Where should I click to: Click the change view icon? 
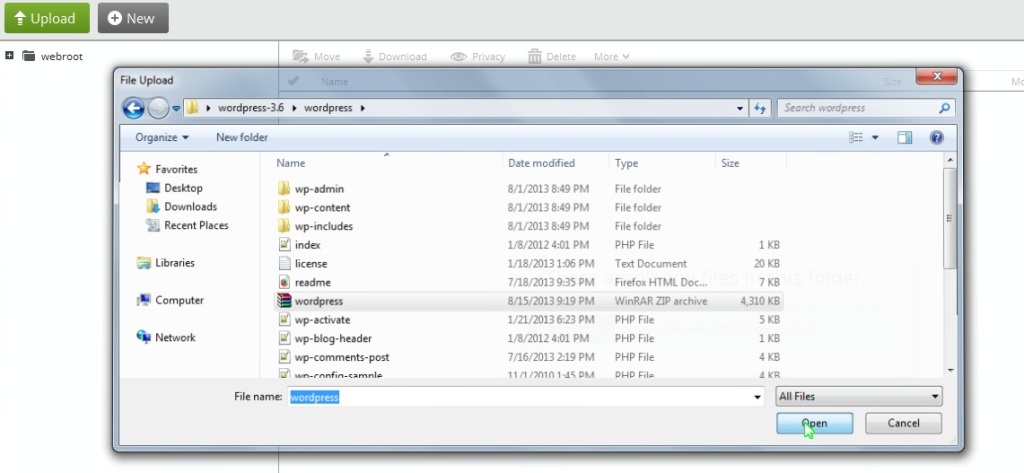click(x=856, y=137)
